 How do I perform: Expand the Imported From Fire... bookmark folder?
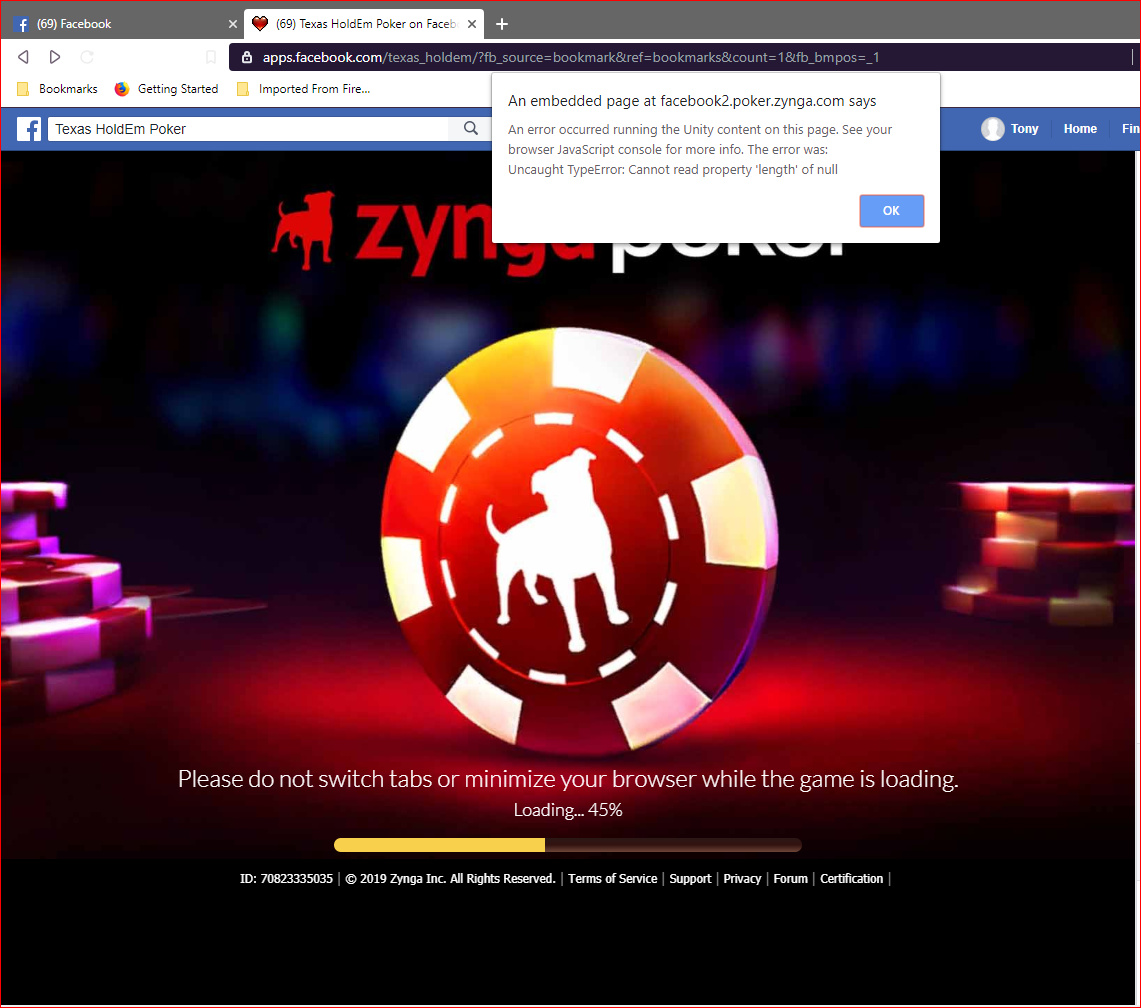(x=303, y=89)
